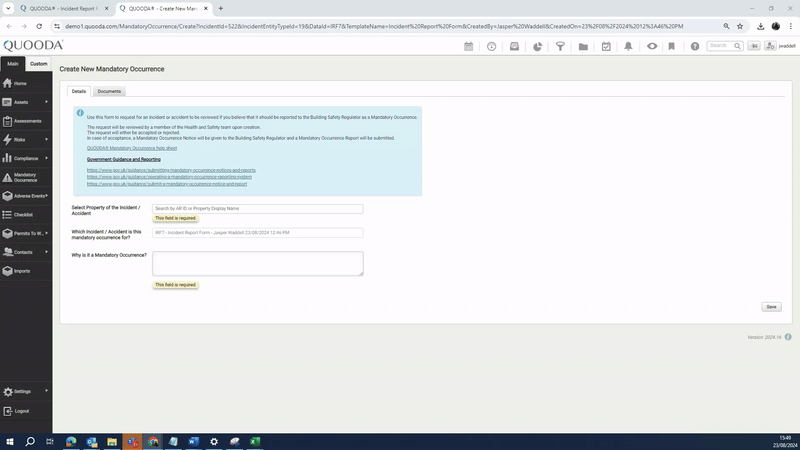This screenshot has width=800, height=450.
Task: Bookmark page with star icon
Action: coord(740,26)
